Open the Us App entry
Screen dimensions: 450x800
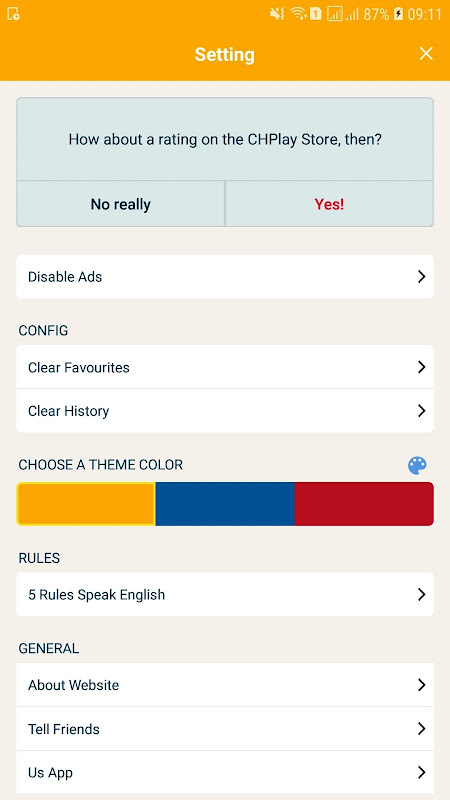point(225,772)
